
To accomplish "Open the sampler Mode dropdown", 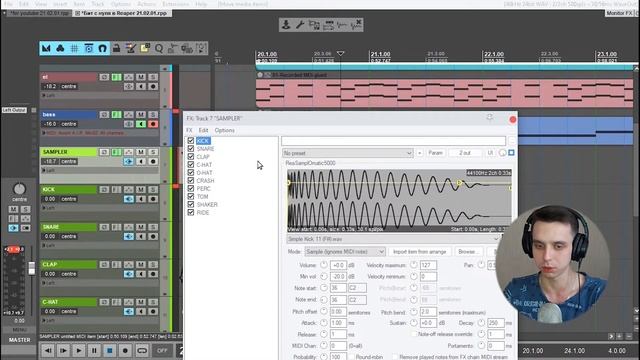I will [x=345, y=252].
